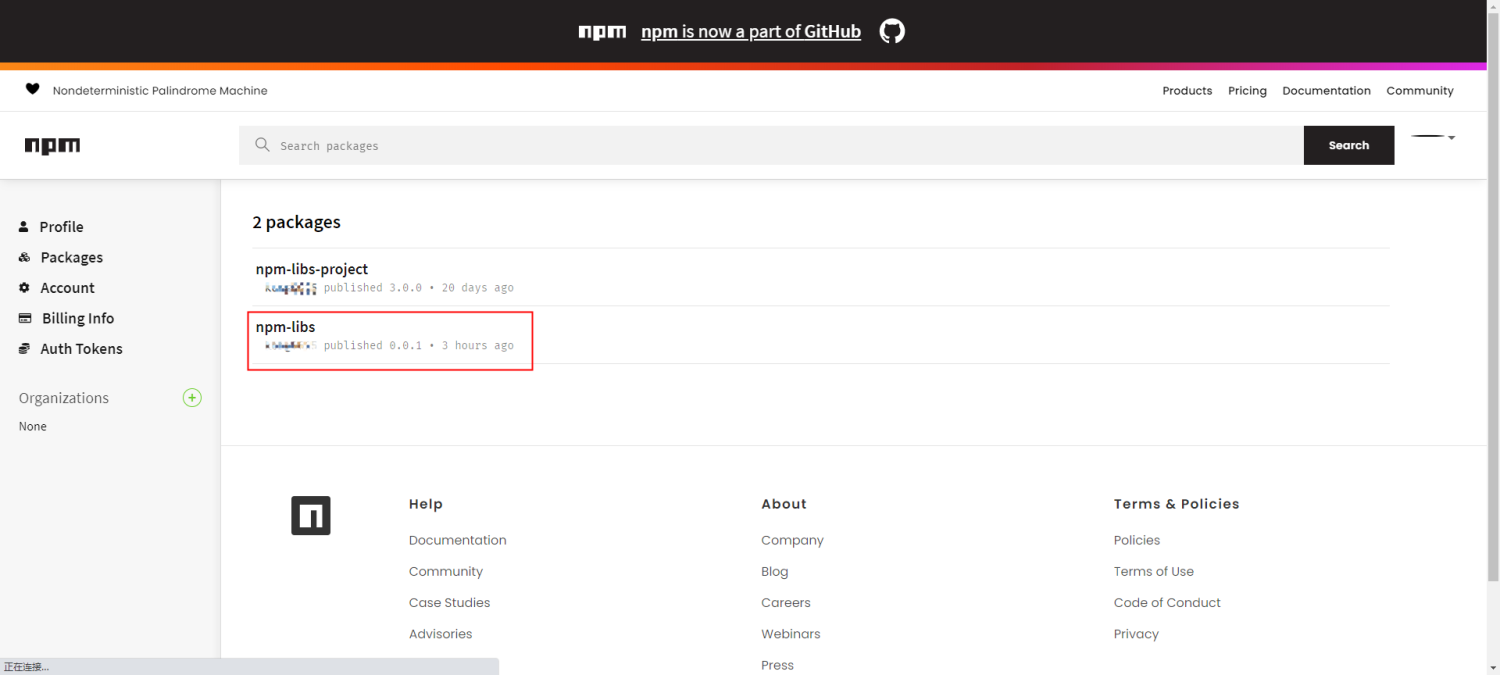Click the Billing Info card icon

(25, 318)
